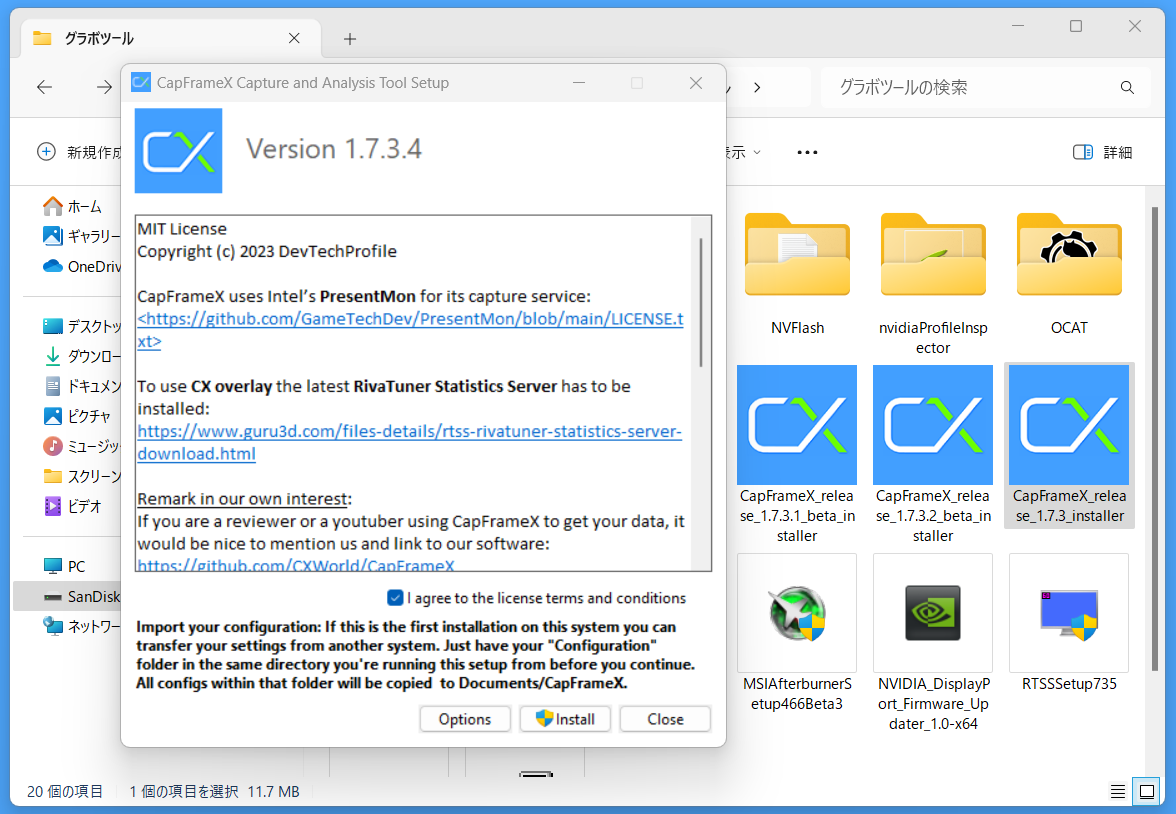Open デスクトップ folder in sidebar
The width and height of the screenshot is (1176, 814).
click(81, 326)
